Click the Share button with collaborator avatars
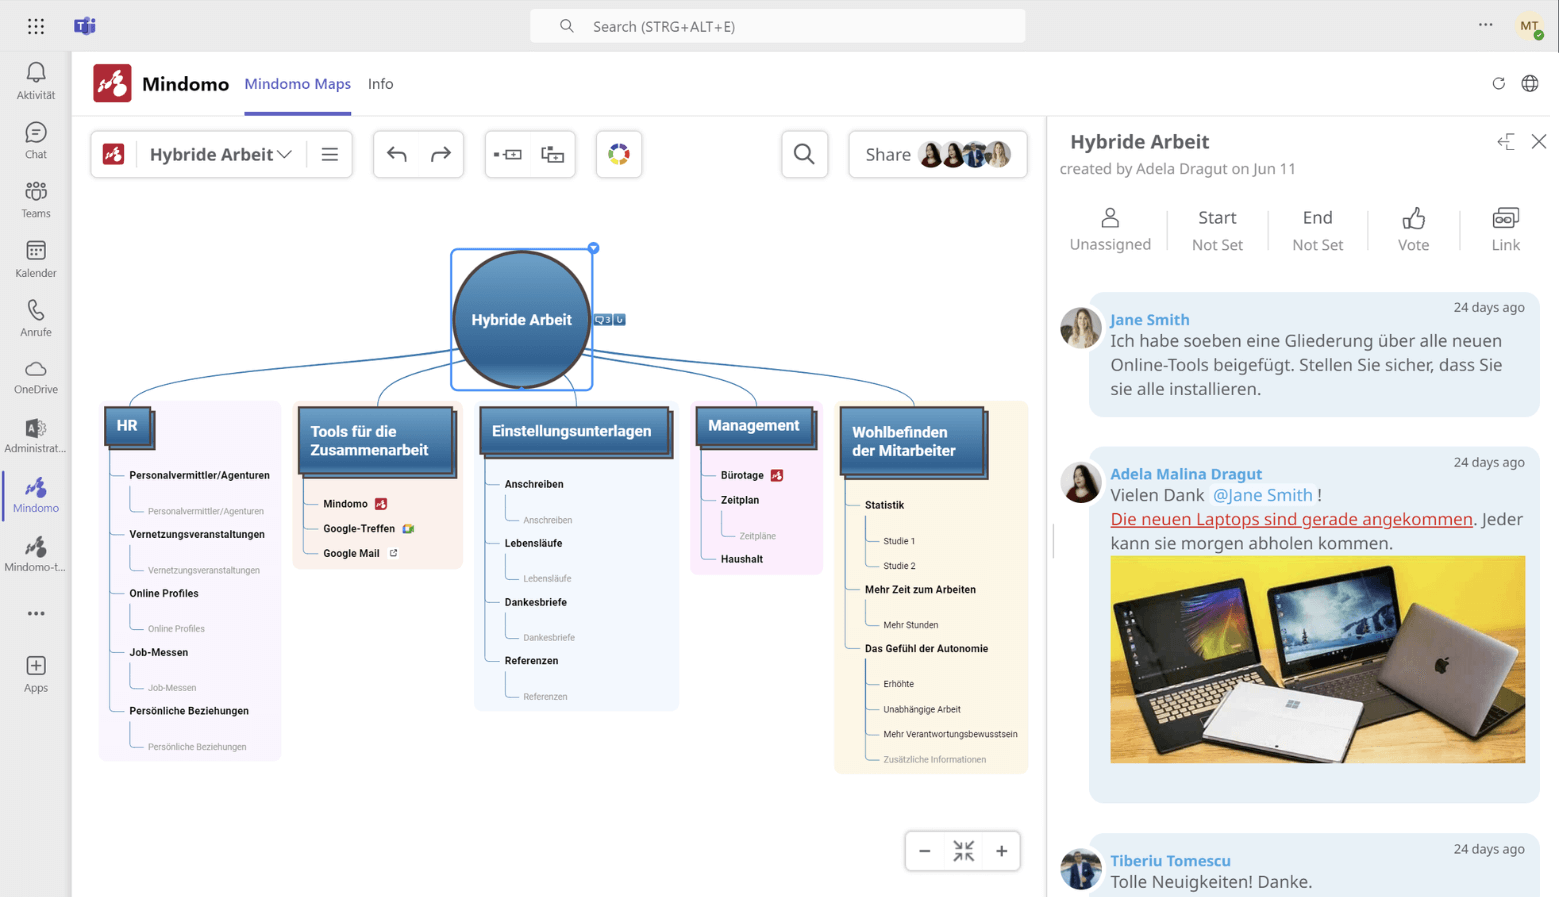Image resolution: width=1559 pixels, height=897 pixels. pos(938,154)
